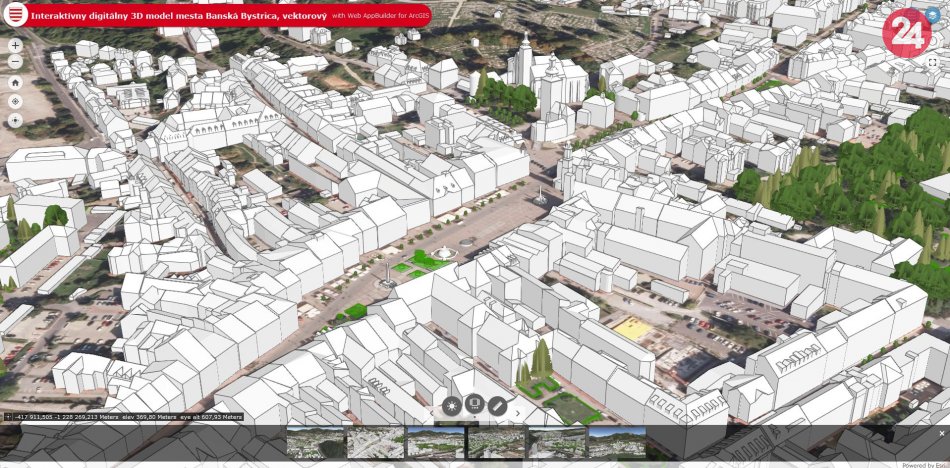Open the pencil draw widget
950x468 pixels.
pos(497,406)
